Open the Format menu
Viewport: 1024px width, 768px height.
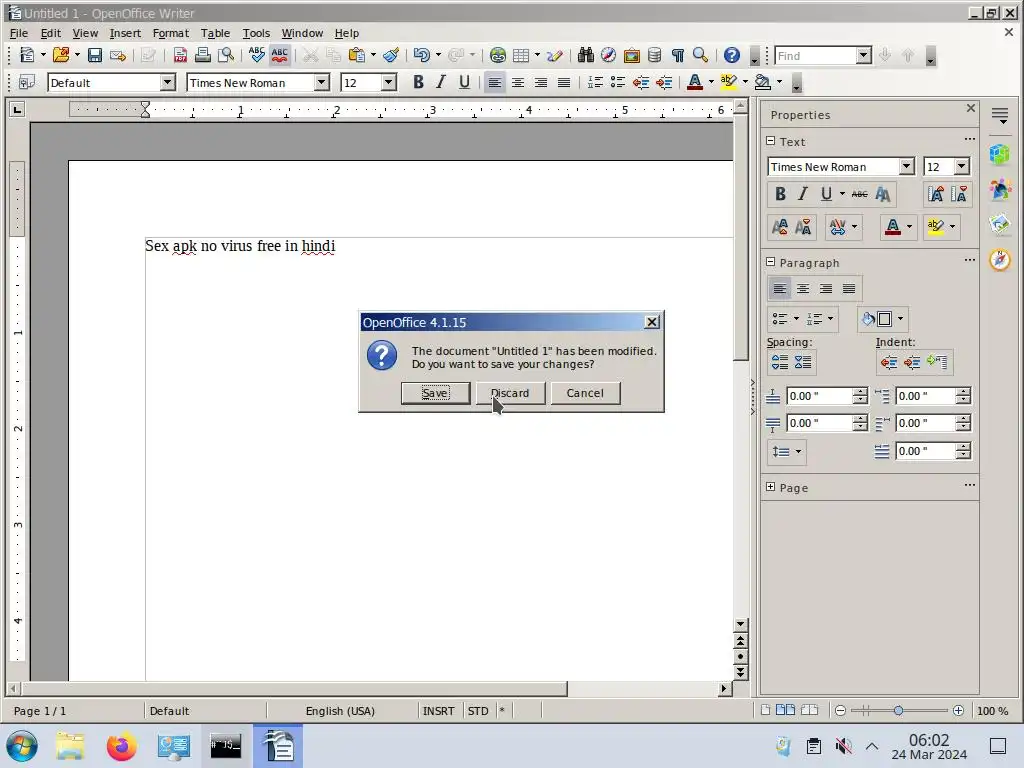point(170,33)
